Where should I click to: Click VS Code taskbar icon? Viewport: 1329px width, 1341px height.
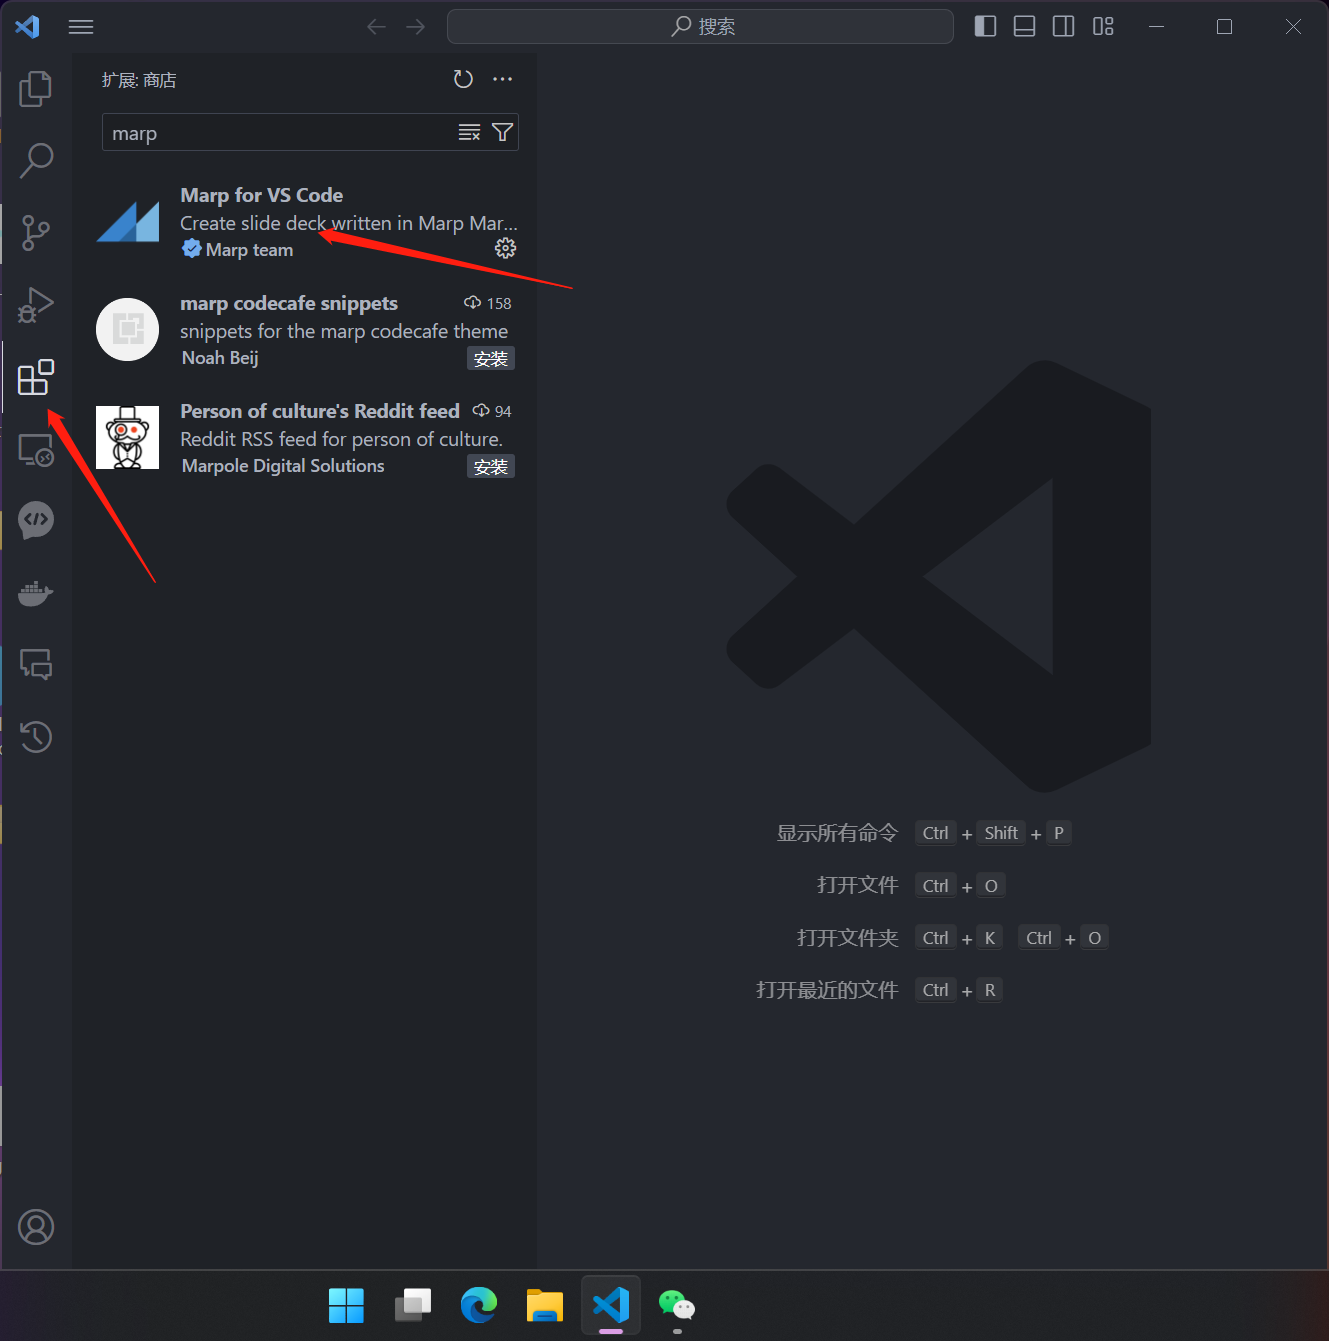(611, 1305)
